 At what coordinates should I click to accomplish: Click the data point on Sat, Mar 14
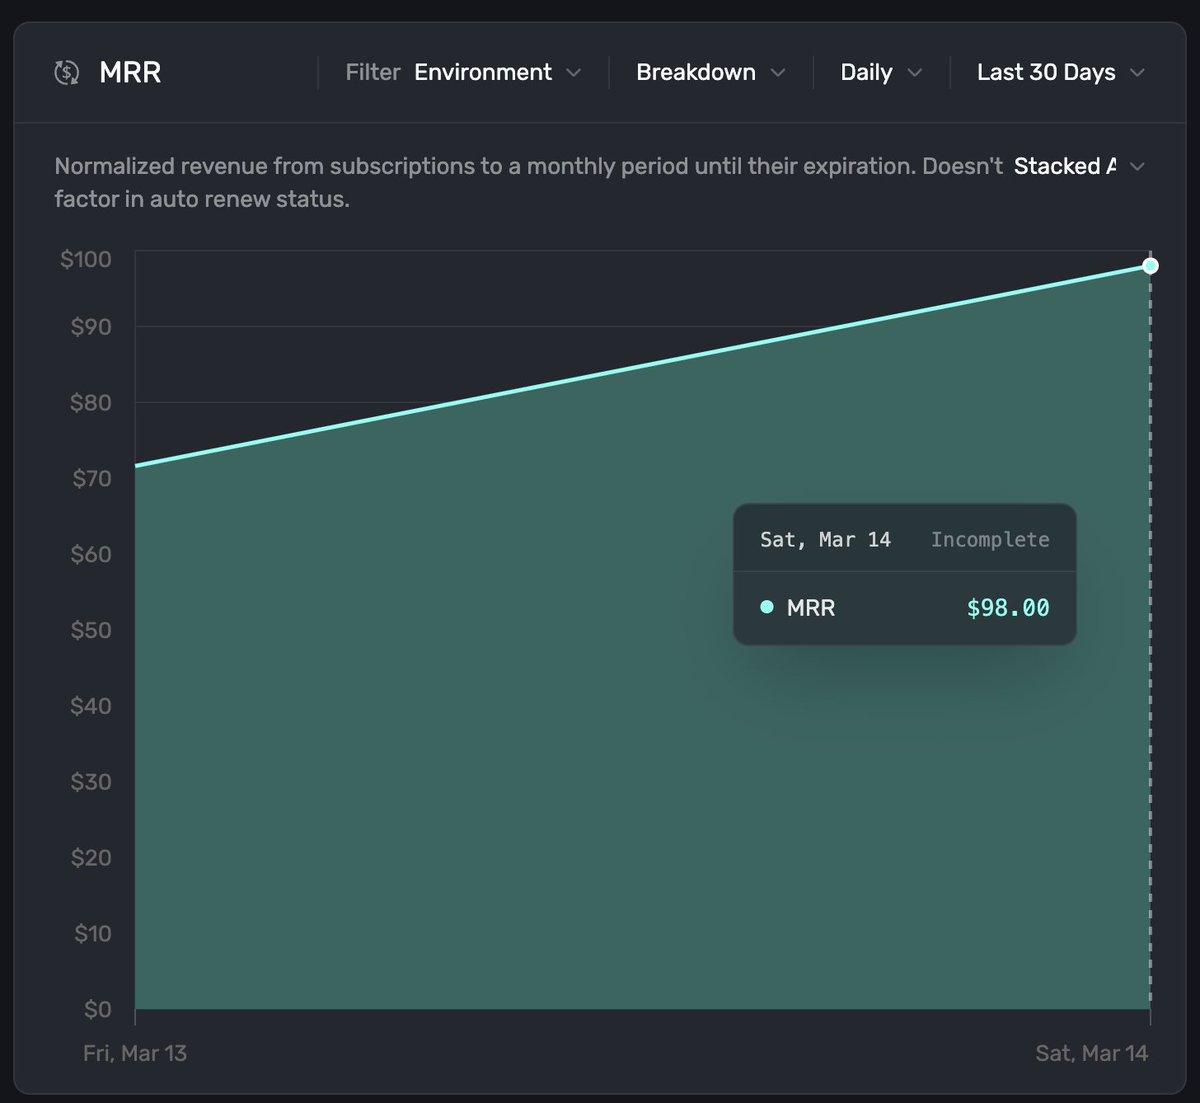(1150, 265)
